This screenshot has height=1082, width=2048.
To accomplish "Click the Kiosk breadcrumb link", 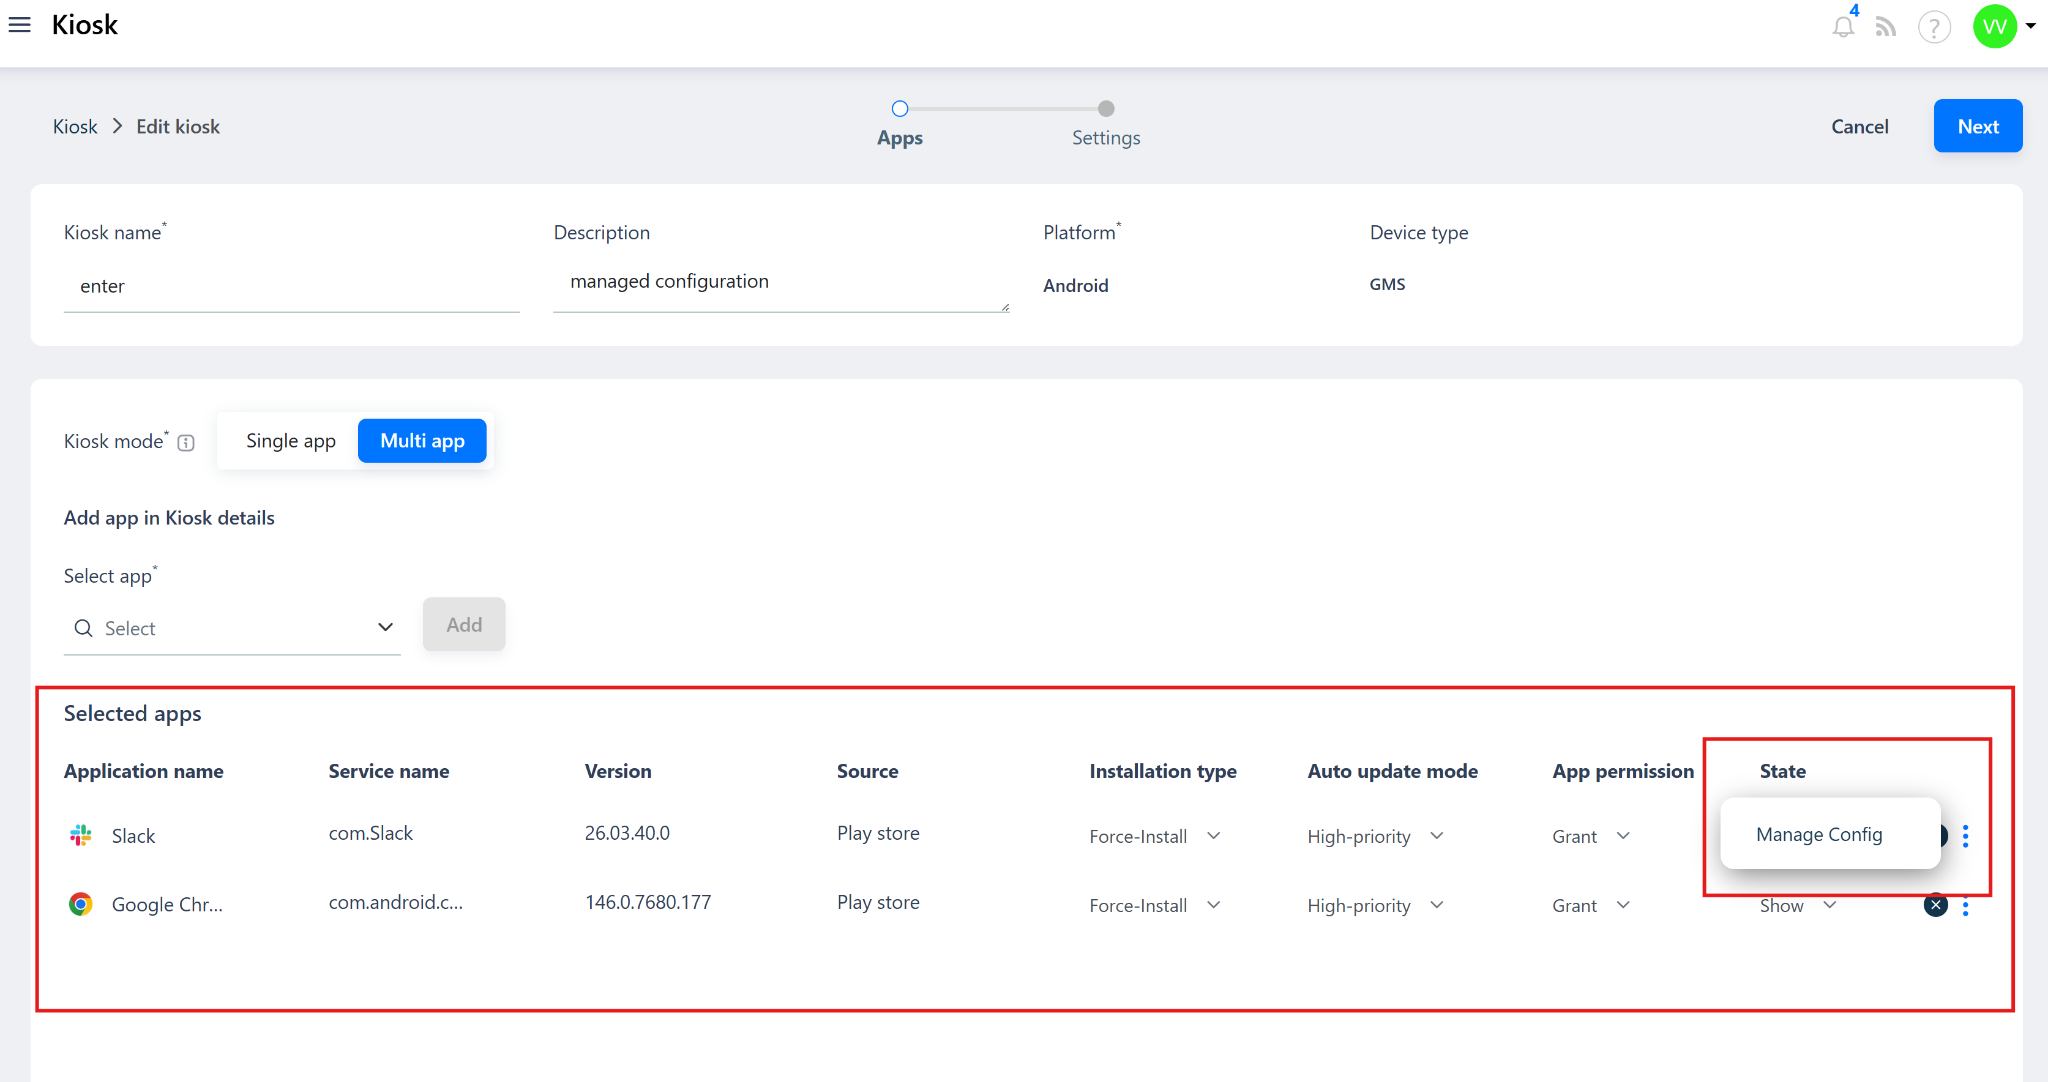I will point(75,127).
